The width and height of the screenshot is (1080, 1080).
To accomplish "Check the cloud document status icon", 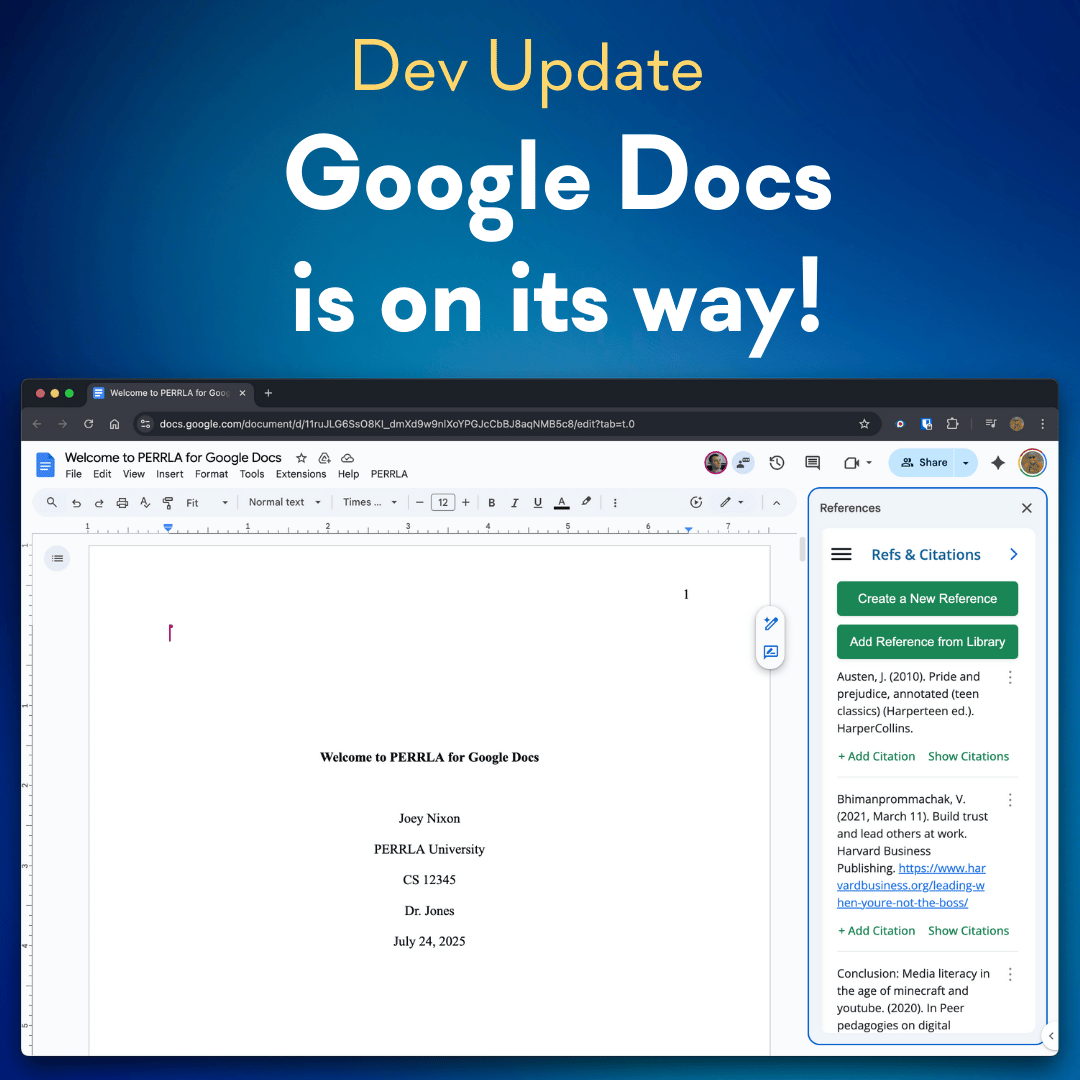I will pos(348,458).
